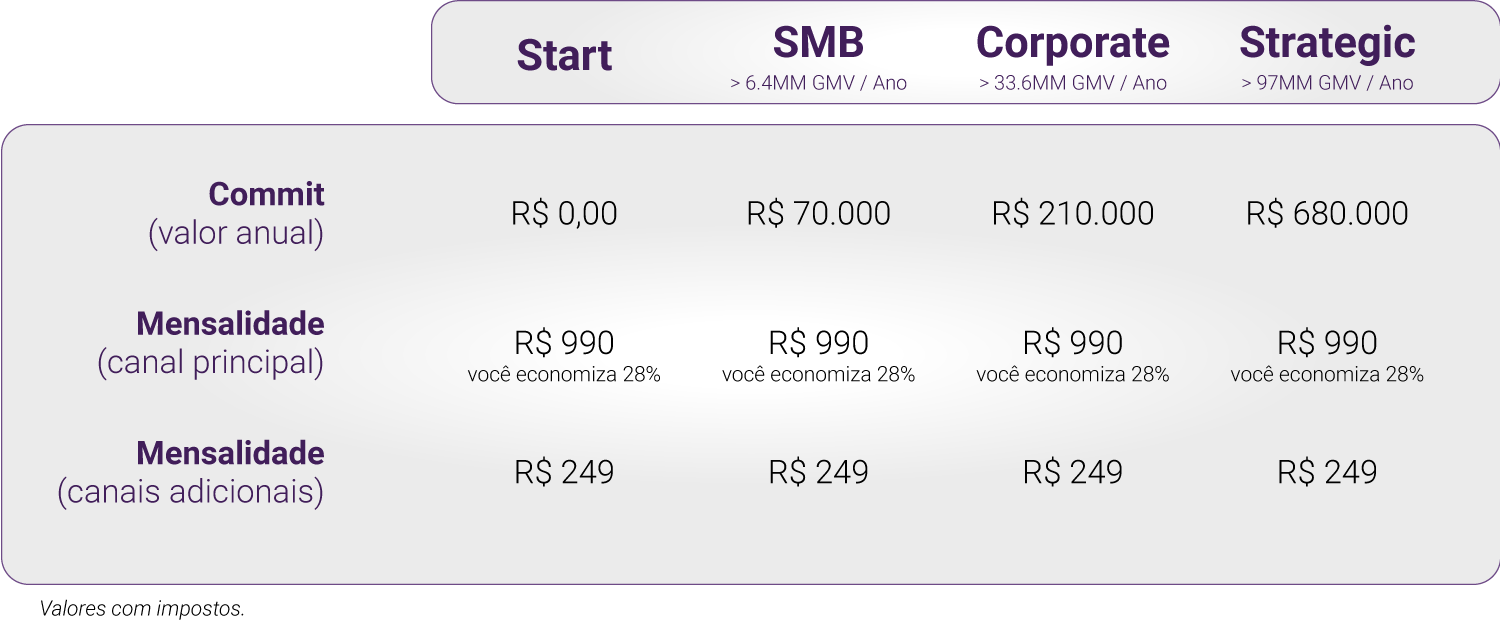Select the SMB plan header

coord(818,43)
